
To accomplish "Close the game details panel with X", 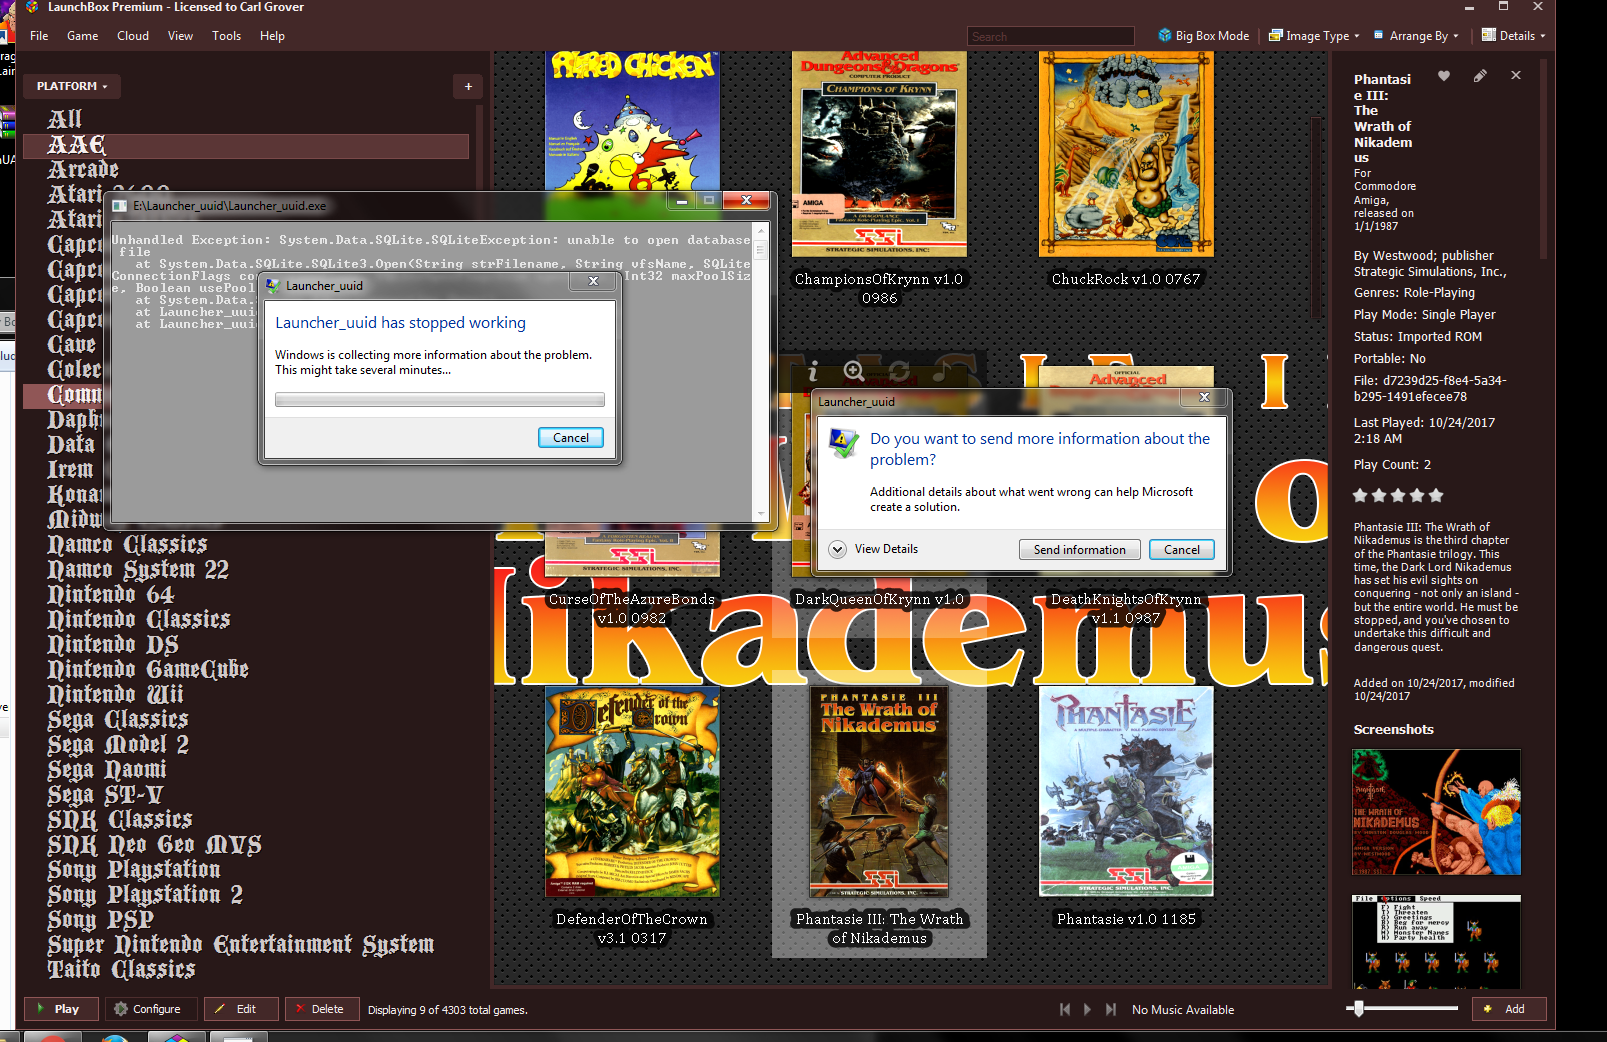I will pos(1516,76).
